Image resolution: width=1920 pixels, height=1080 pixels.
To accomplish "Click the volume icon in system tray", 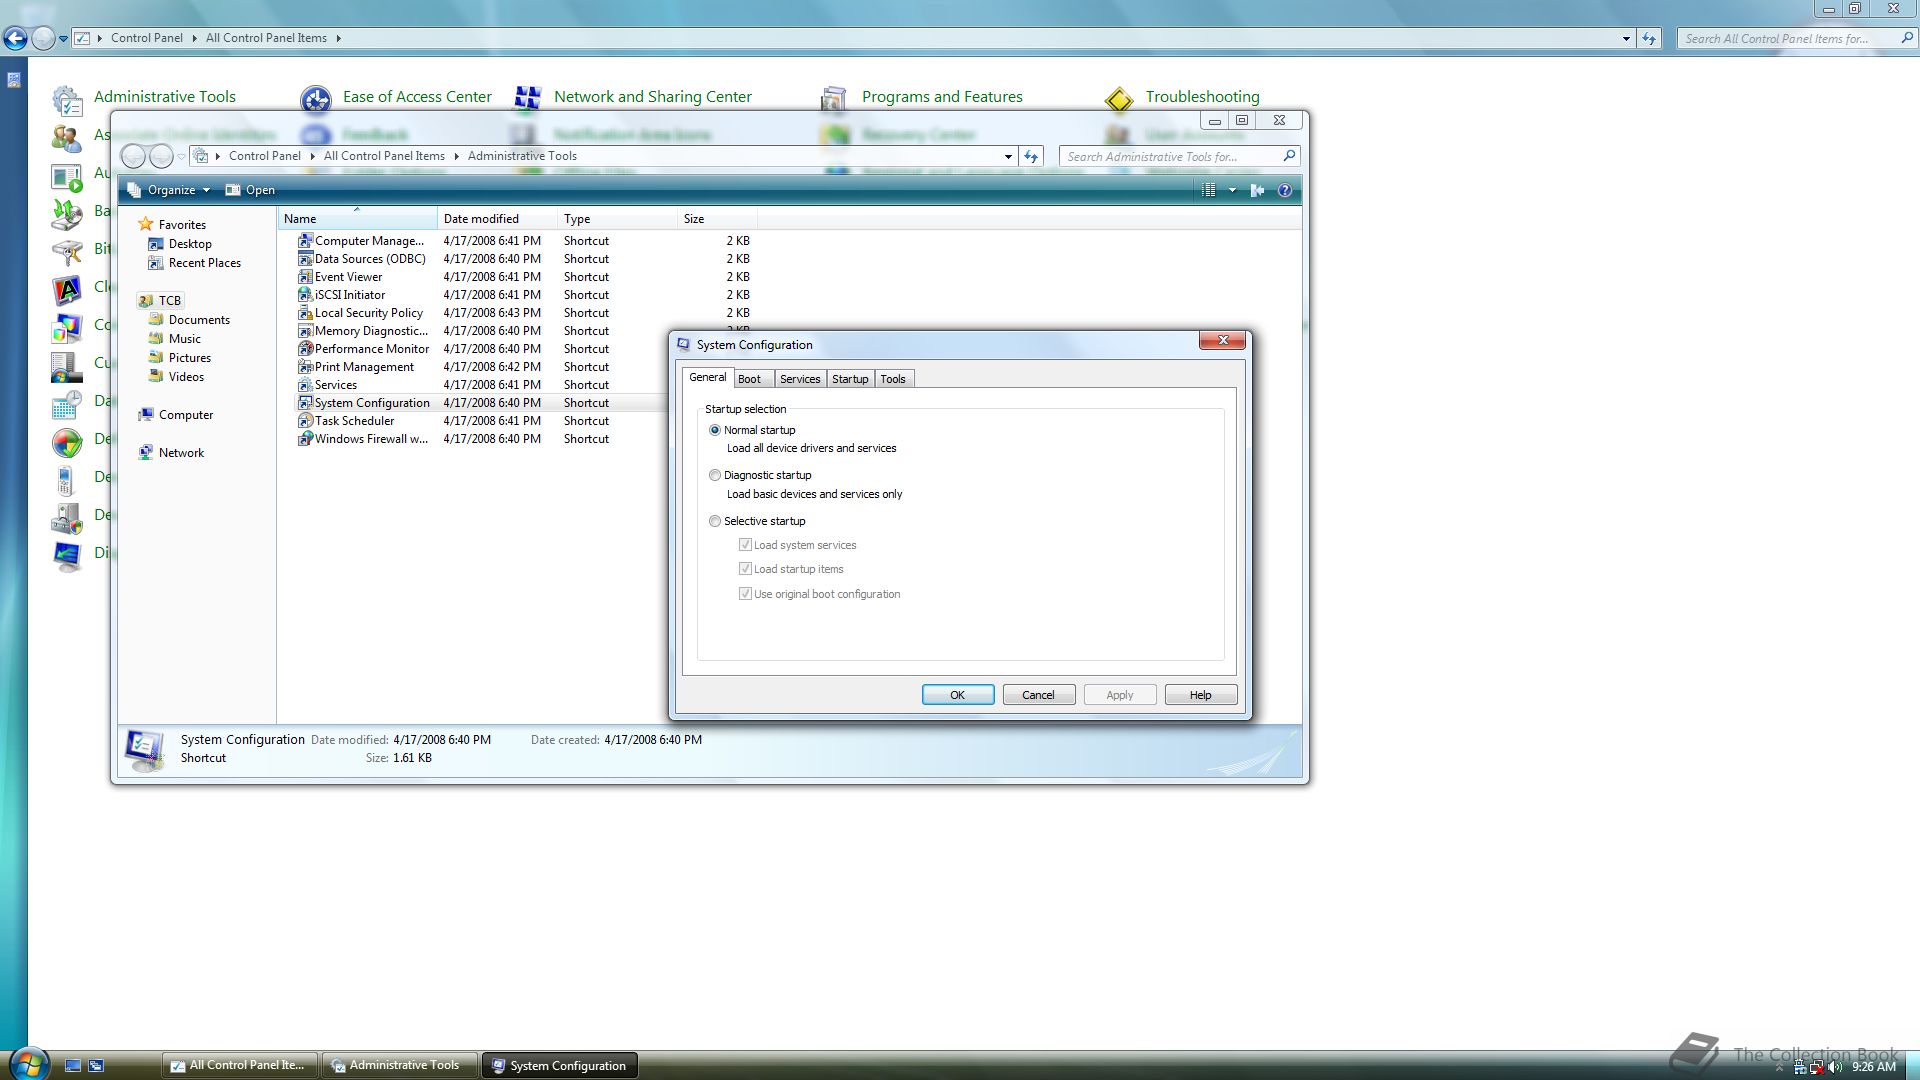I will pos(1835,1067).
